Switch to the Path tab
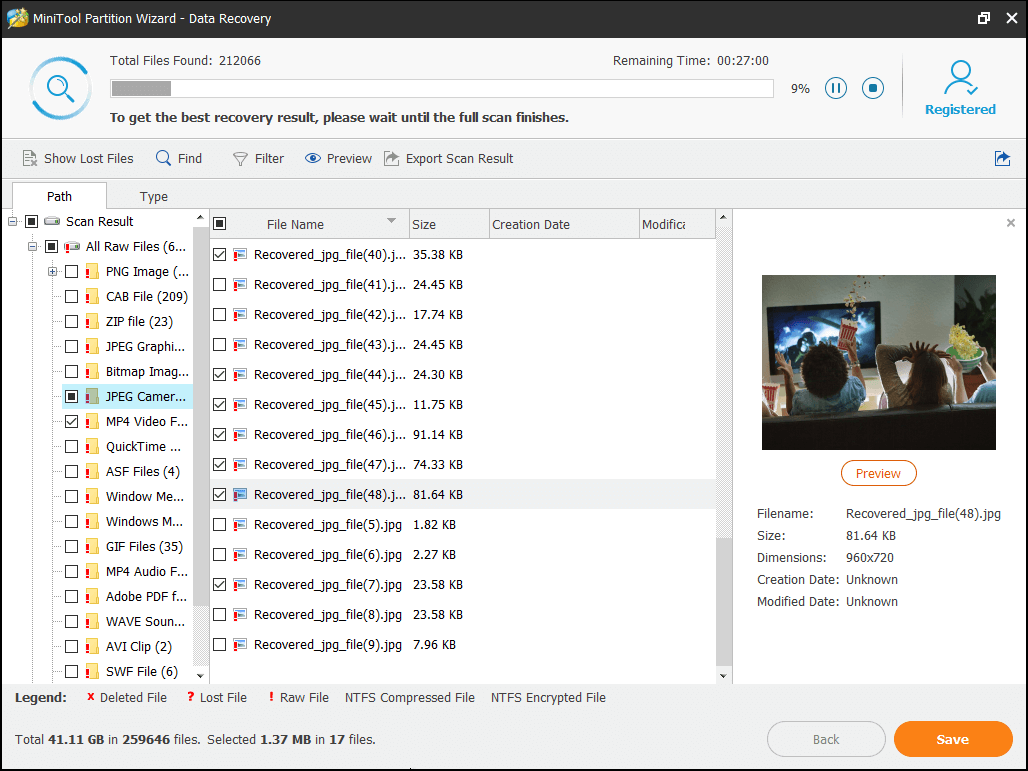 [x=60, y=196]
